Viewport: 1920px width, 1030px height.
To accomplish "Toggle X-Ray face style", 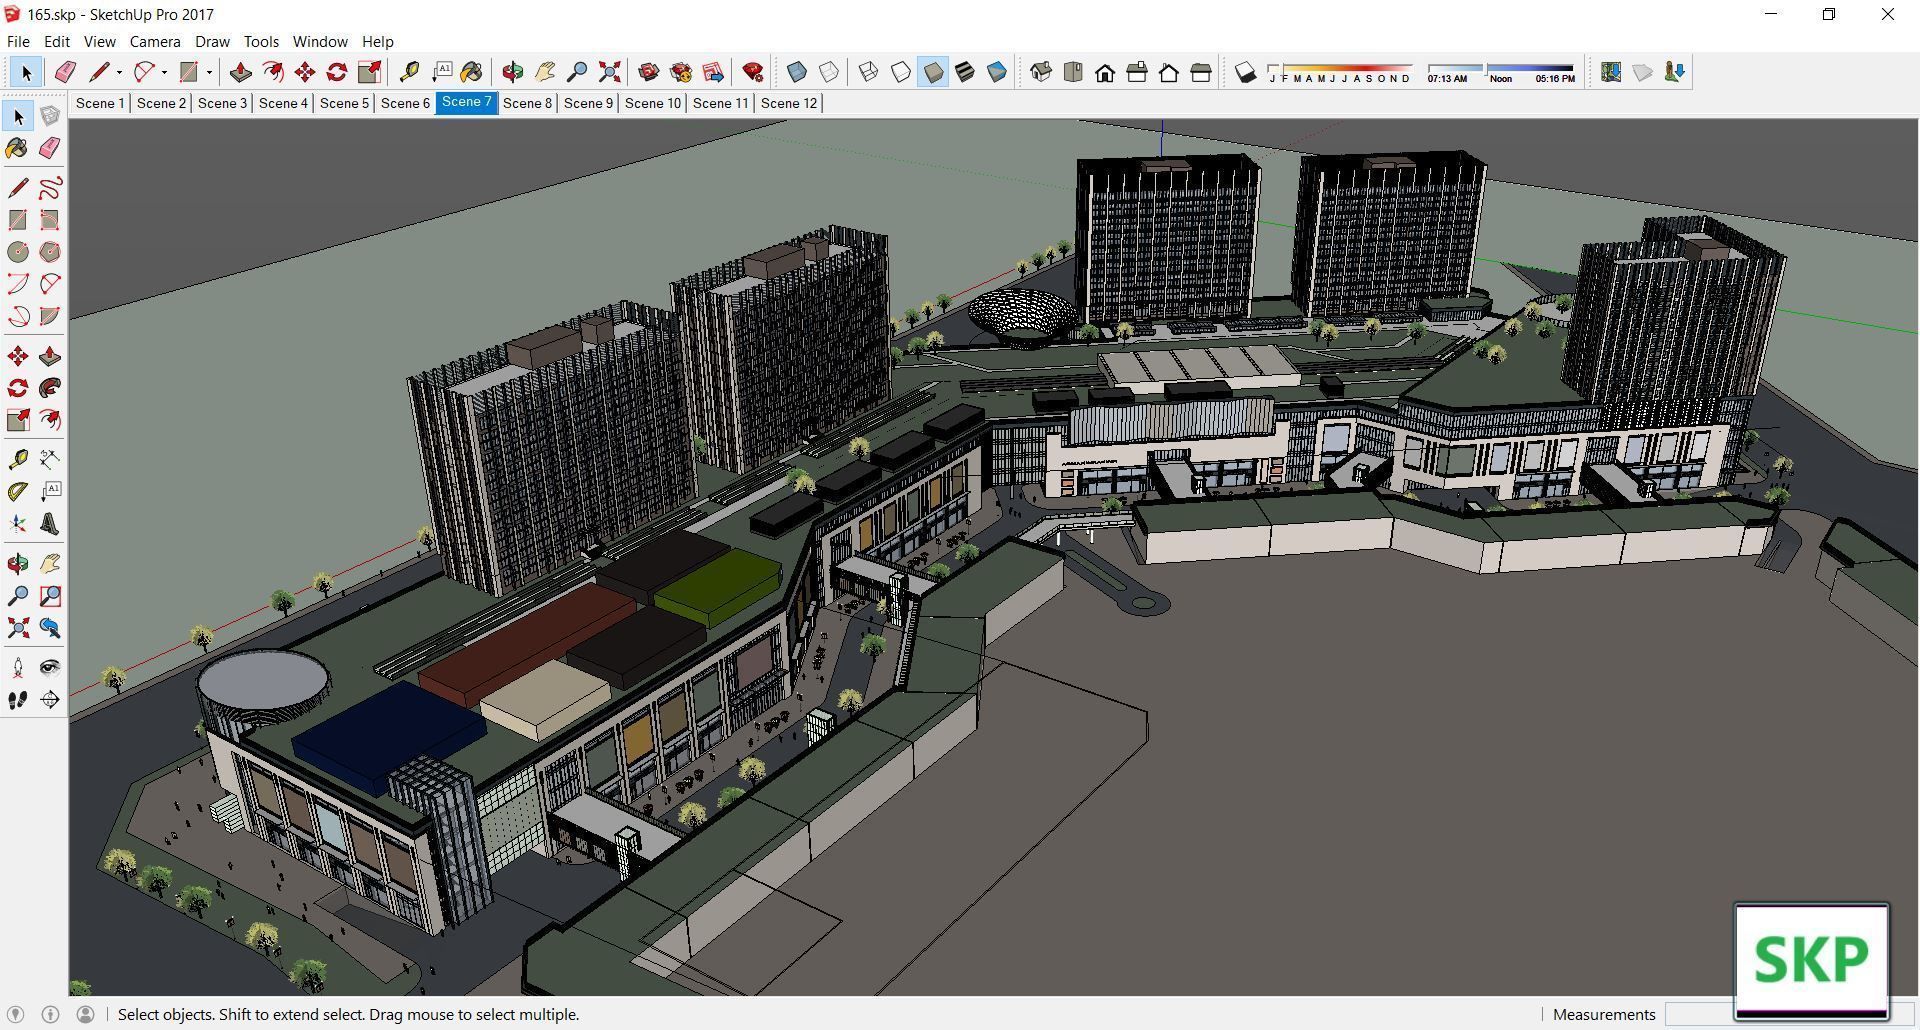I will point(797,72).
